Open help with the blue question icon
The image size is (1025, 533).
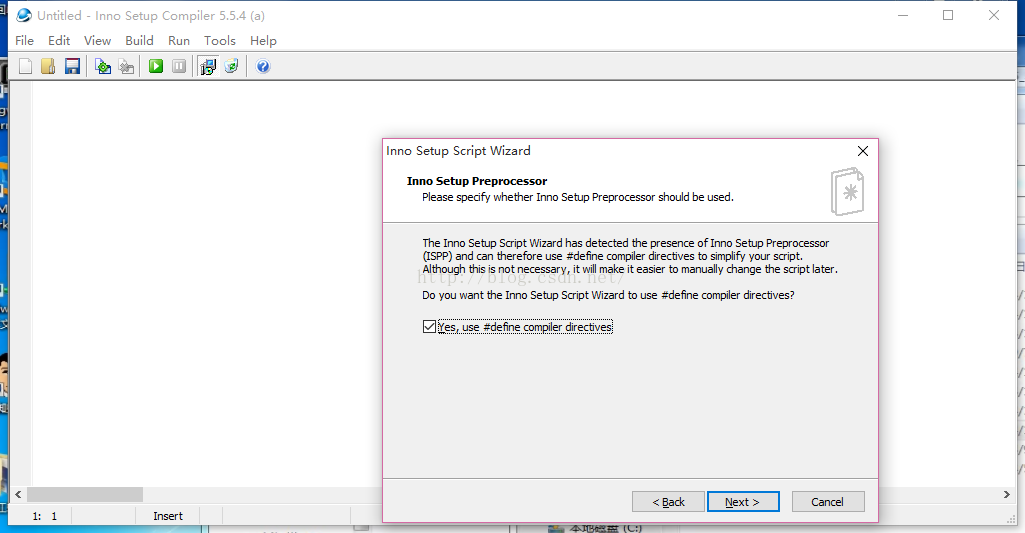[x=263, y=66]
